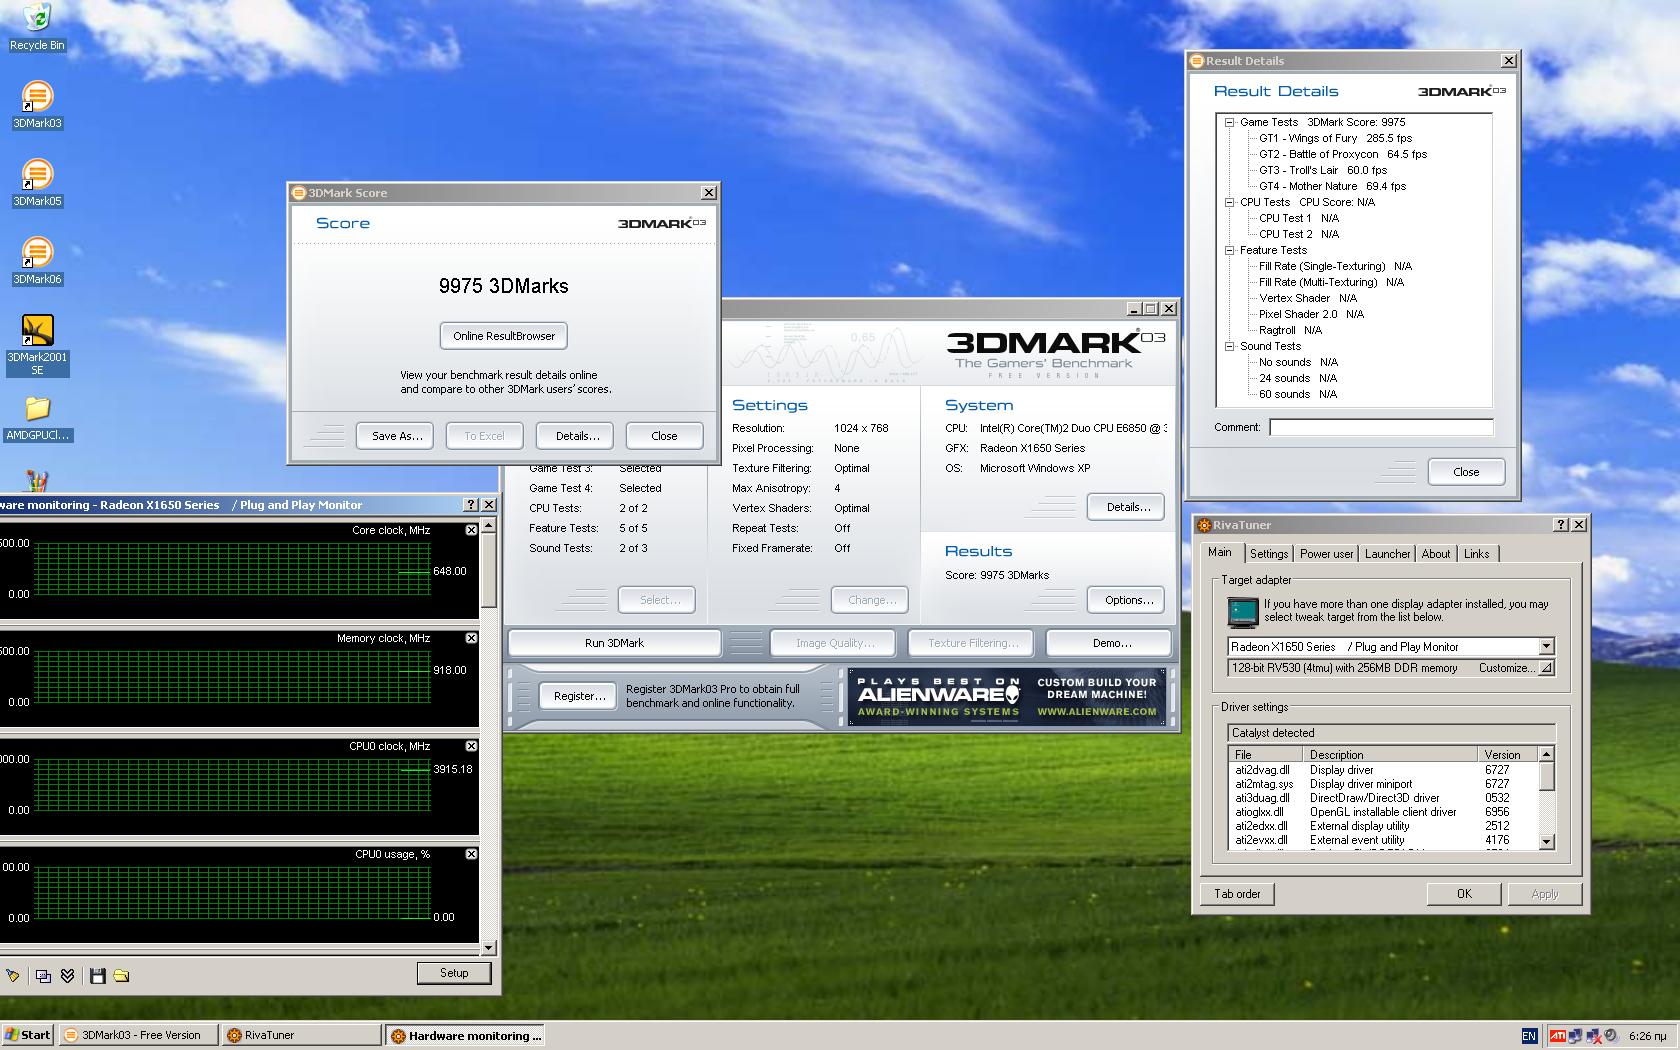Open the AMDGPUCl... folder on the desktop
1680x1050 pixels.
pos(37,419)
